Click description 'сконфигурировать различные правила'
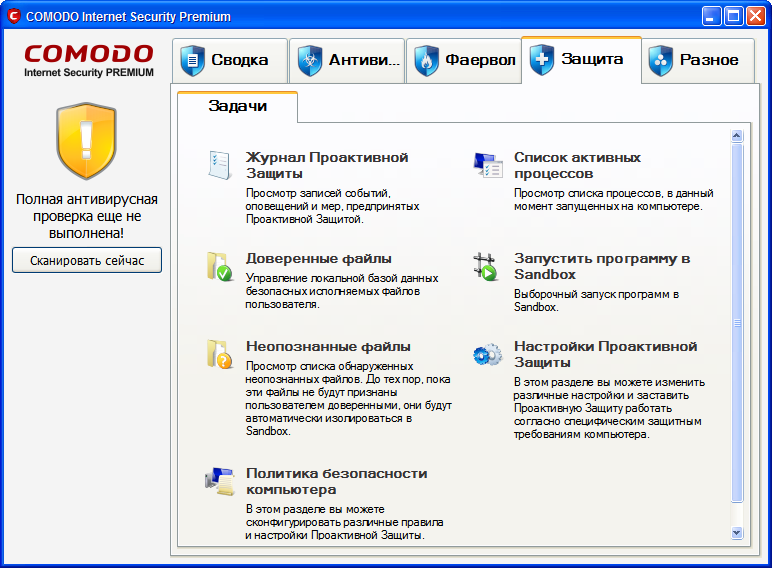772x568 pixels. [x=344, y=522]
